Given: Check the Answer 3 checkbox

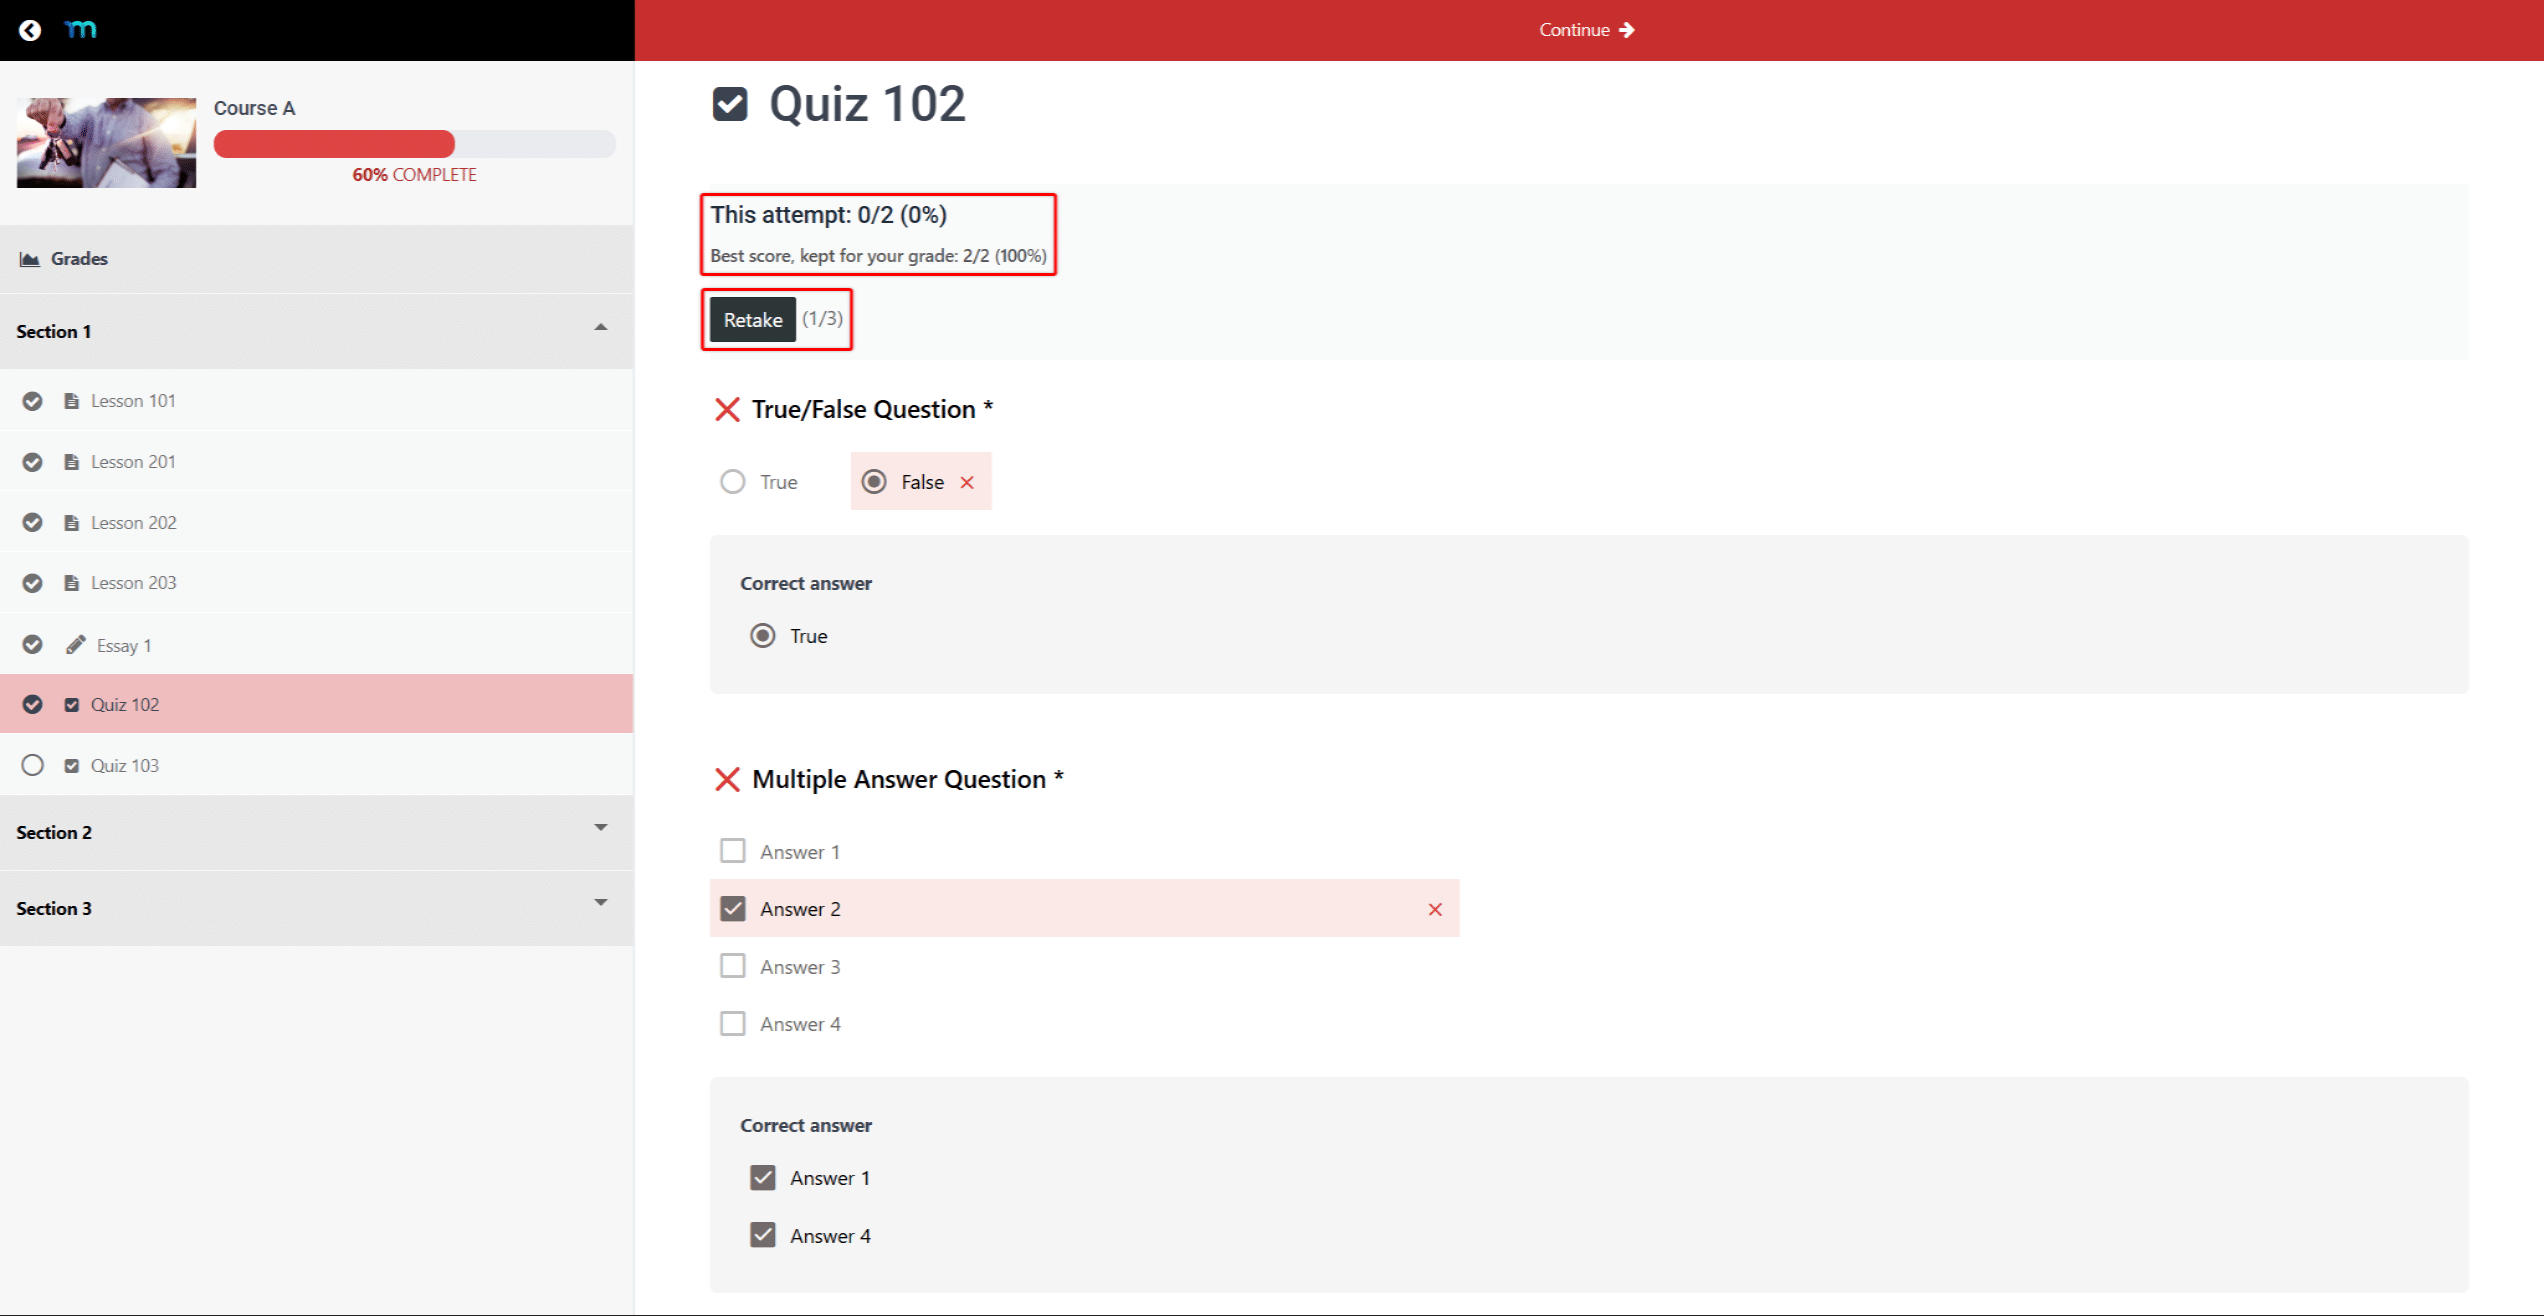Looking at the screenshot, I should [x=733, y=966].
